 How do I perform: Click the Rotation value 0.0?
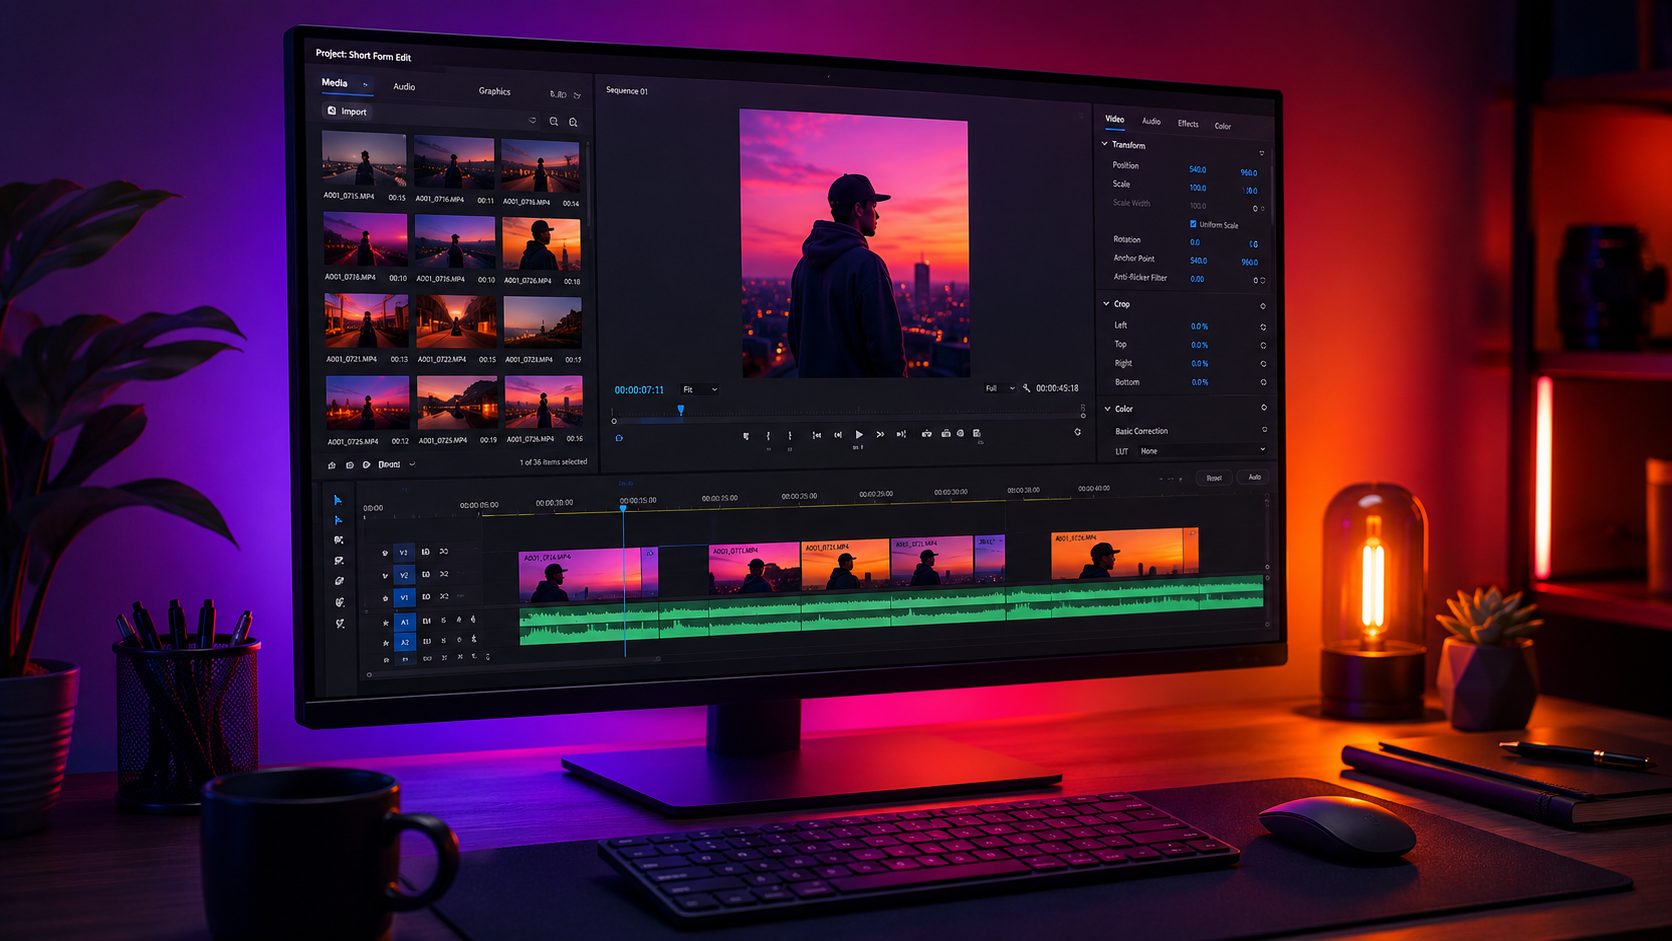coord(1194,242)
